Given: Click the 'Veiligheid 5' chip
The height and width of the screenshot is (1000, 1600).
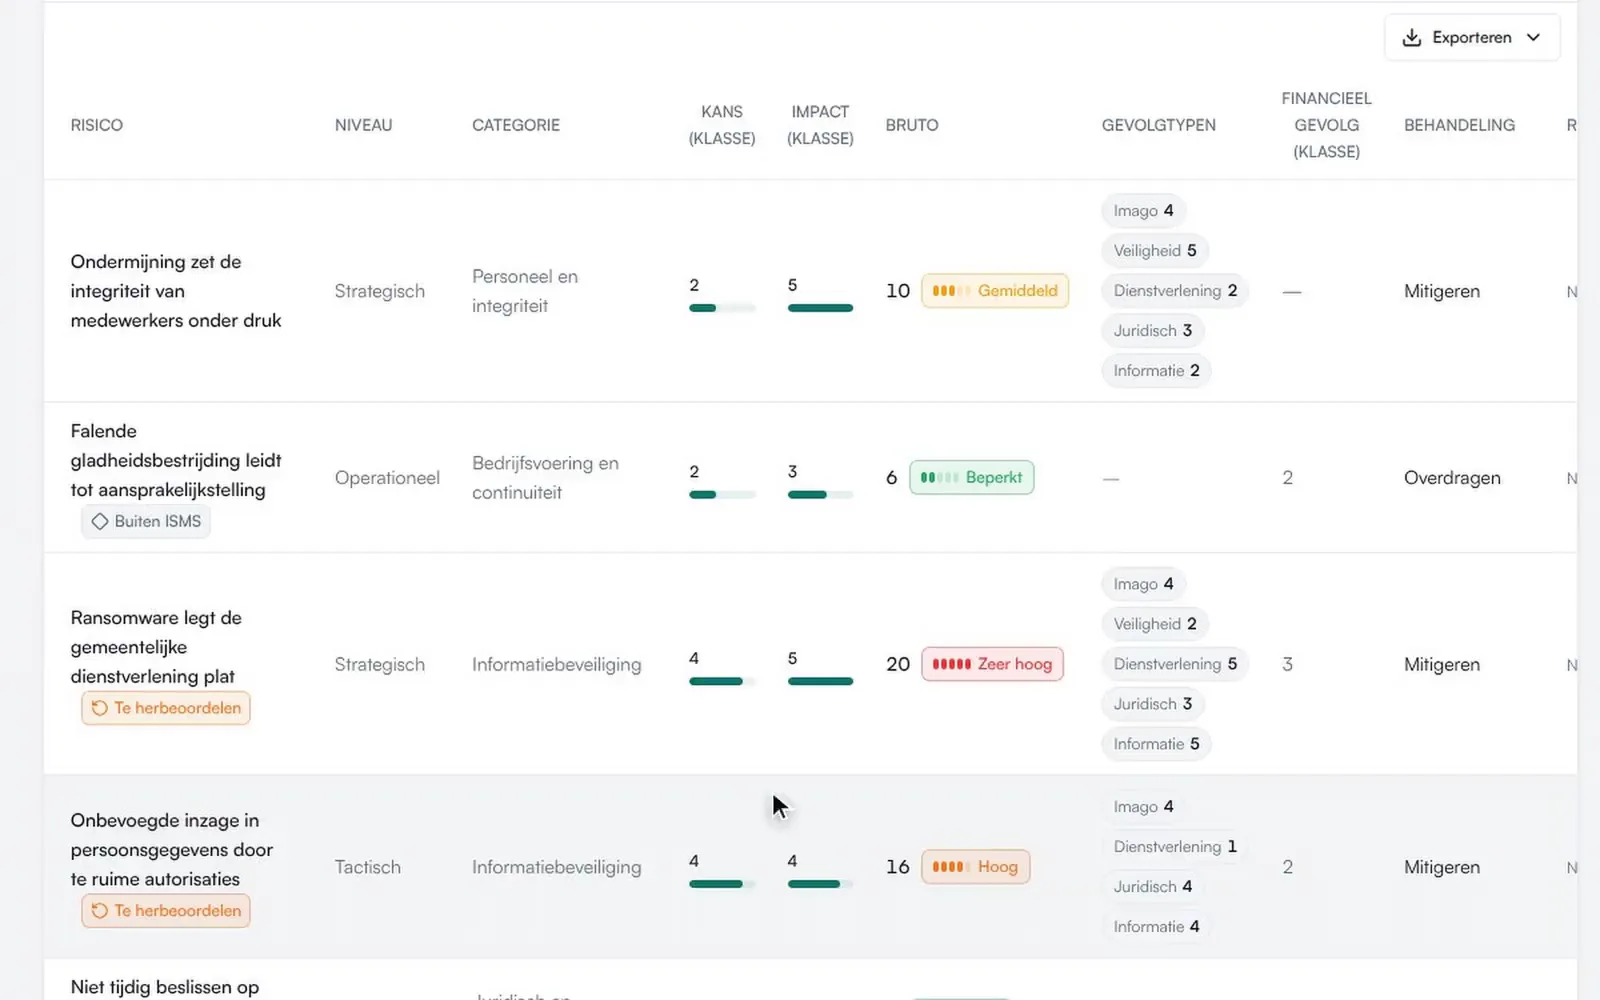Looking at the screenshot, I should coord(1155,251).
